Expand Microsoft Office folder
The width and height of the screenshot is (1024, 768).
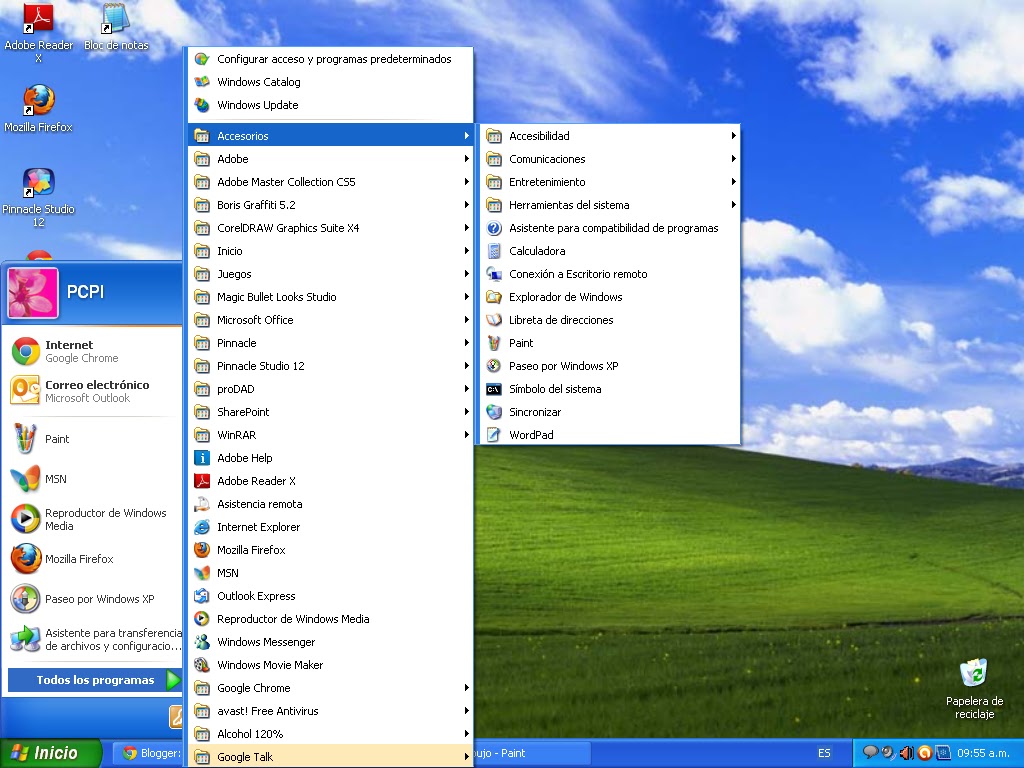(x=330, y=320)
